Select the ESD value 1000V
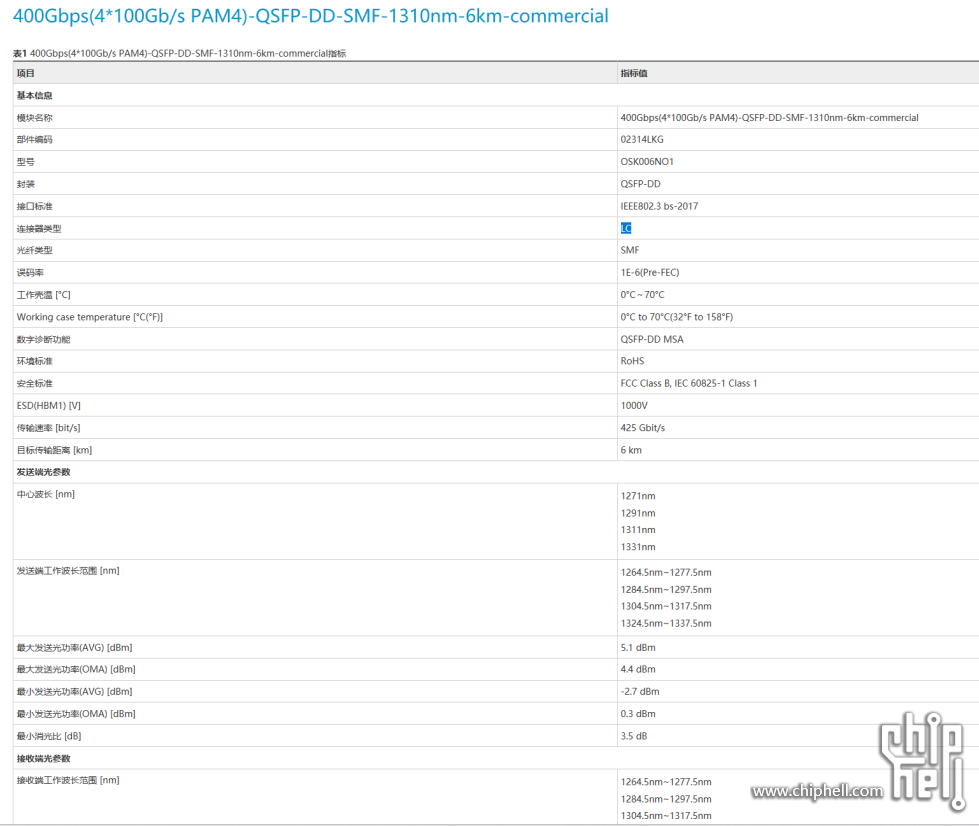The image size is (979, 826). (x=634, y=406)
